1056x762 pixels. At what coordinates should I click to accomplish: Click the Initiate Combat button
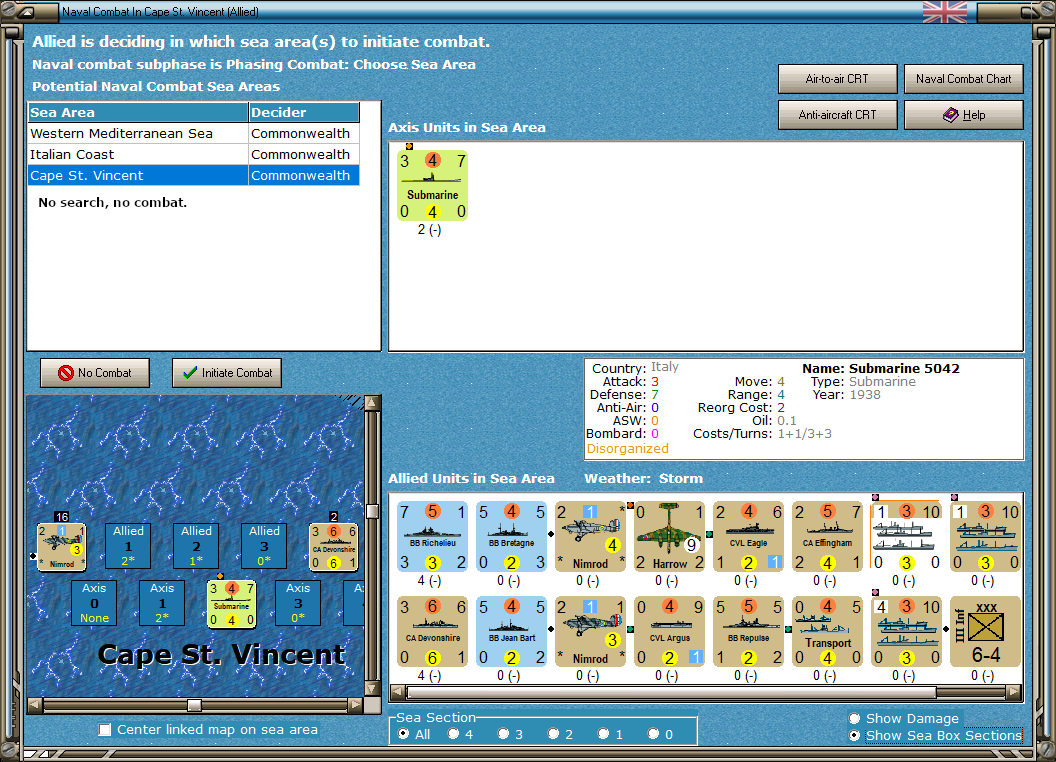pyautogui.click(x=227, y=373)
